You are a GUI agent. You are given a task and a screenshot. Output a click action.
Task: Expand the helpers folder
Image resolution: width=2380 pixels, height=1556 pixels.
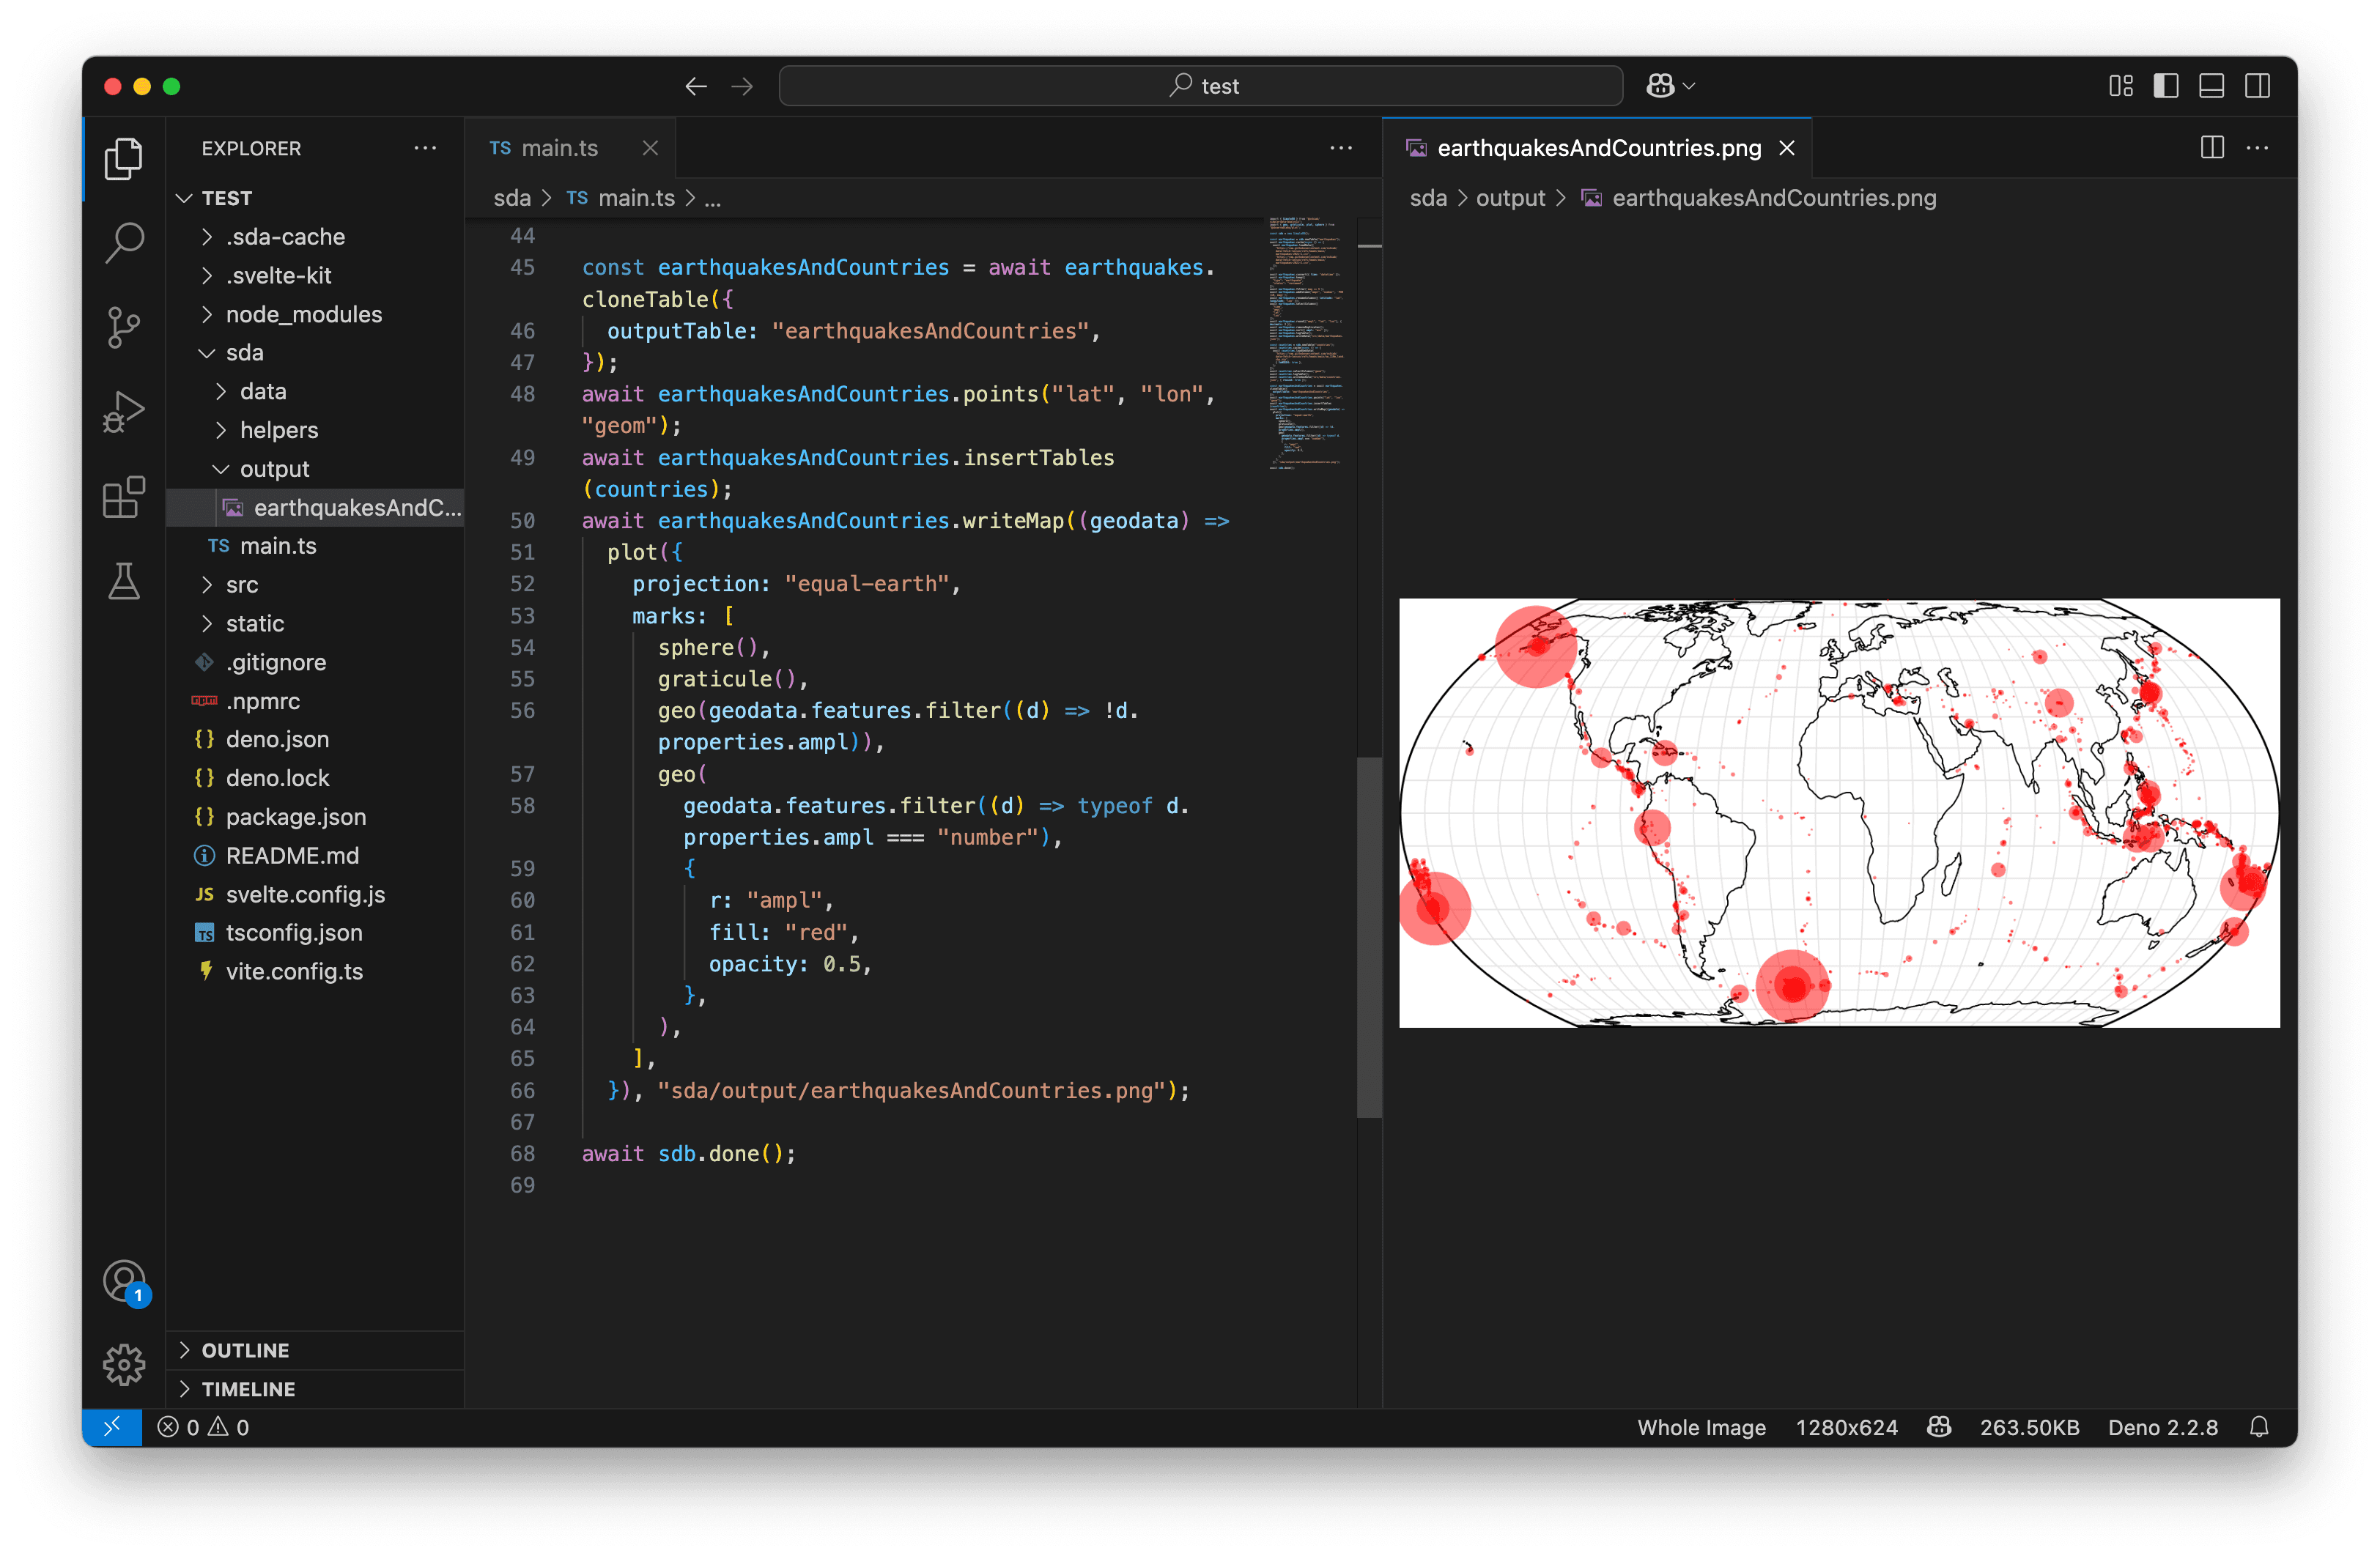pos(315,430)
